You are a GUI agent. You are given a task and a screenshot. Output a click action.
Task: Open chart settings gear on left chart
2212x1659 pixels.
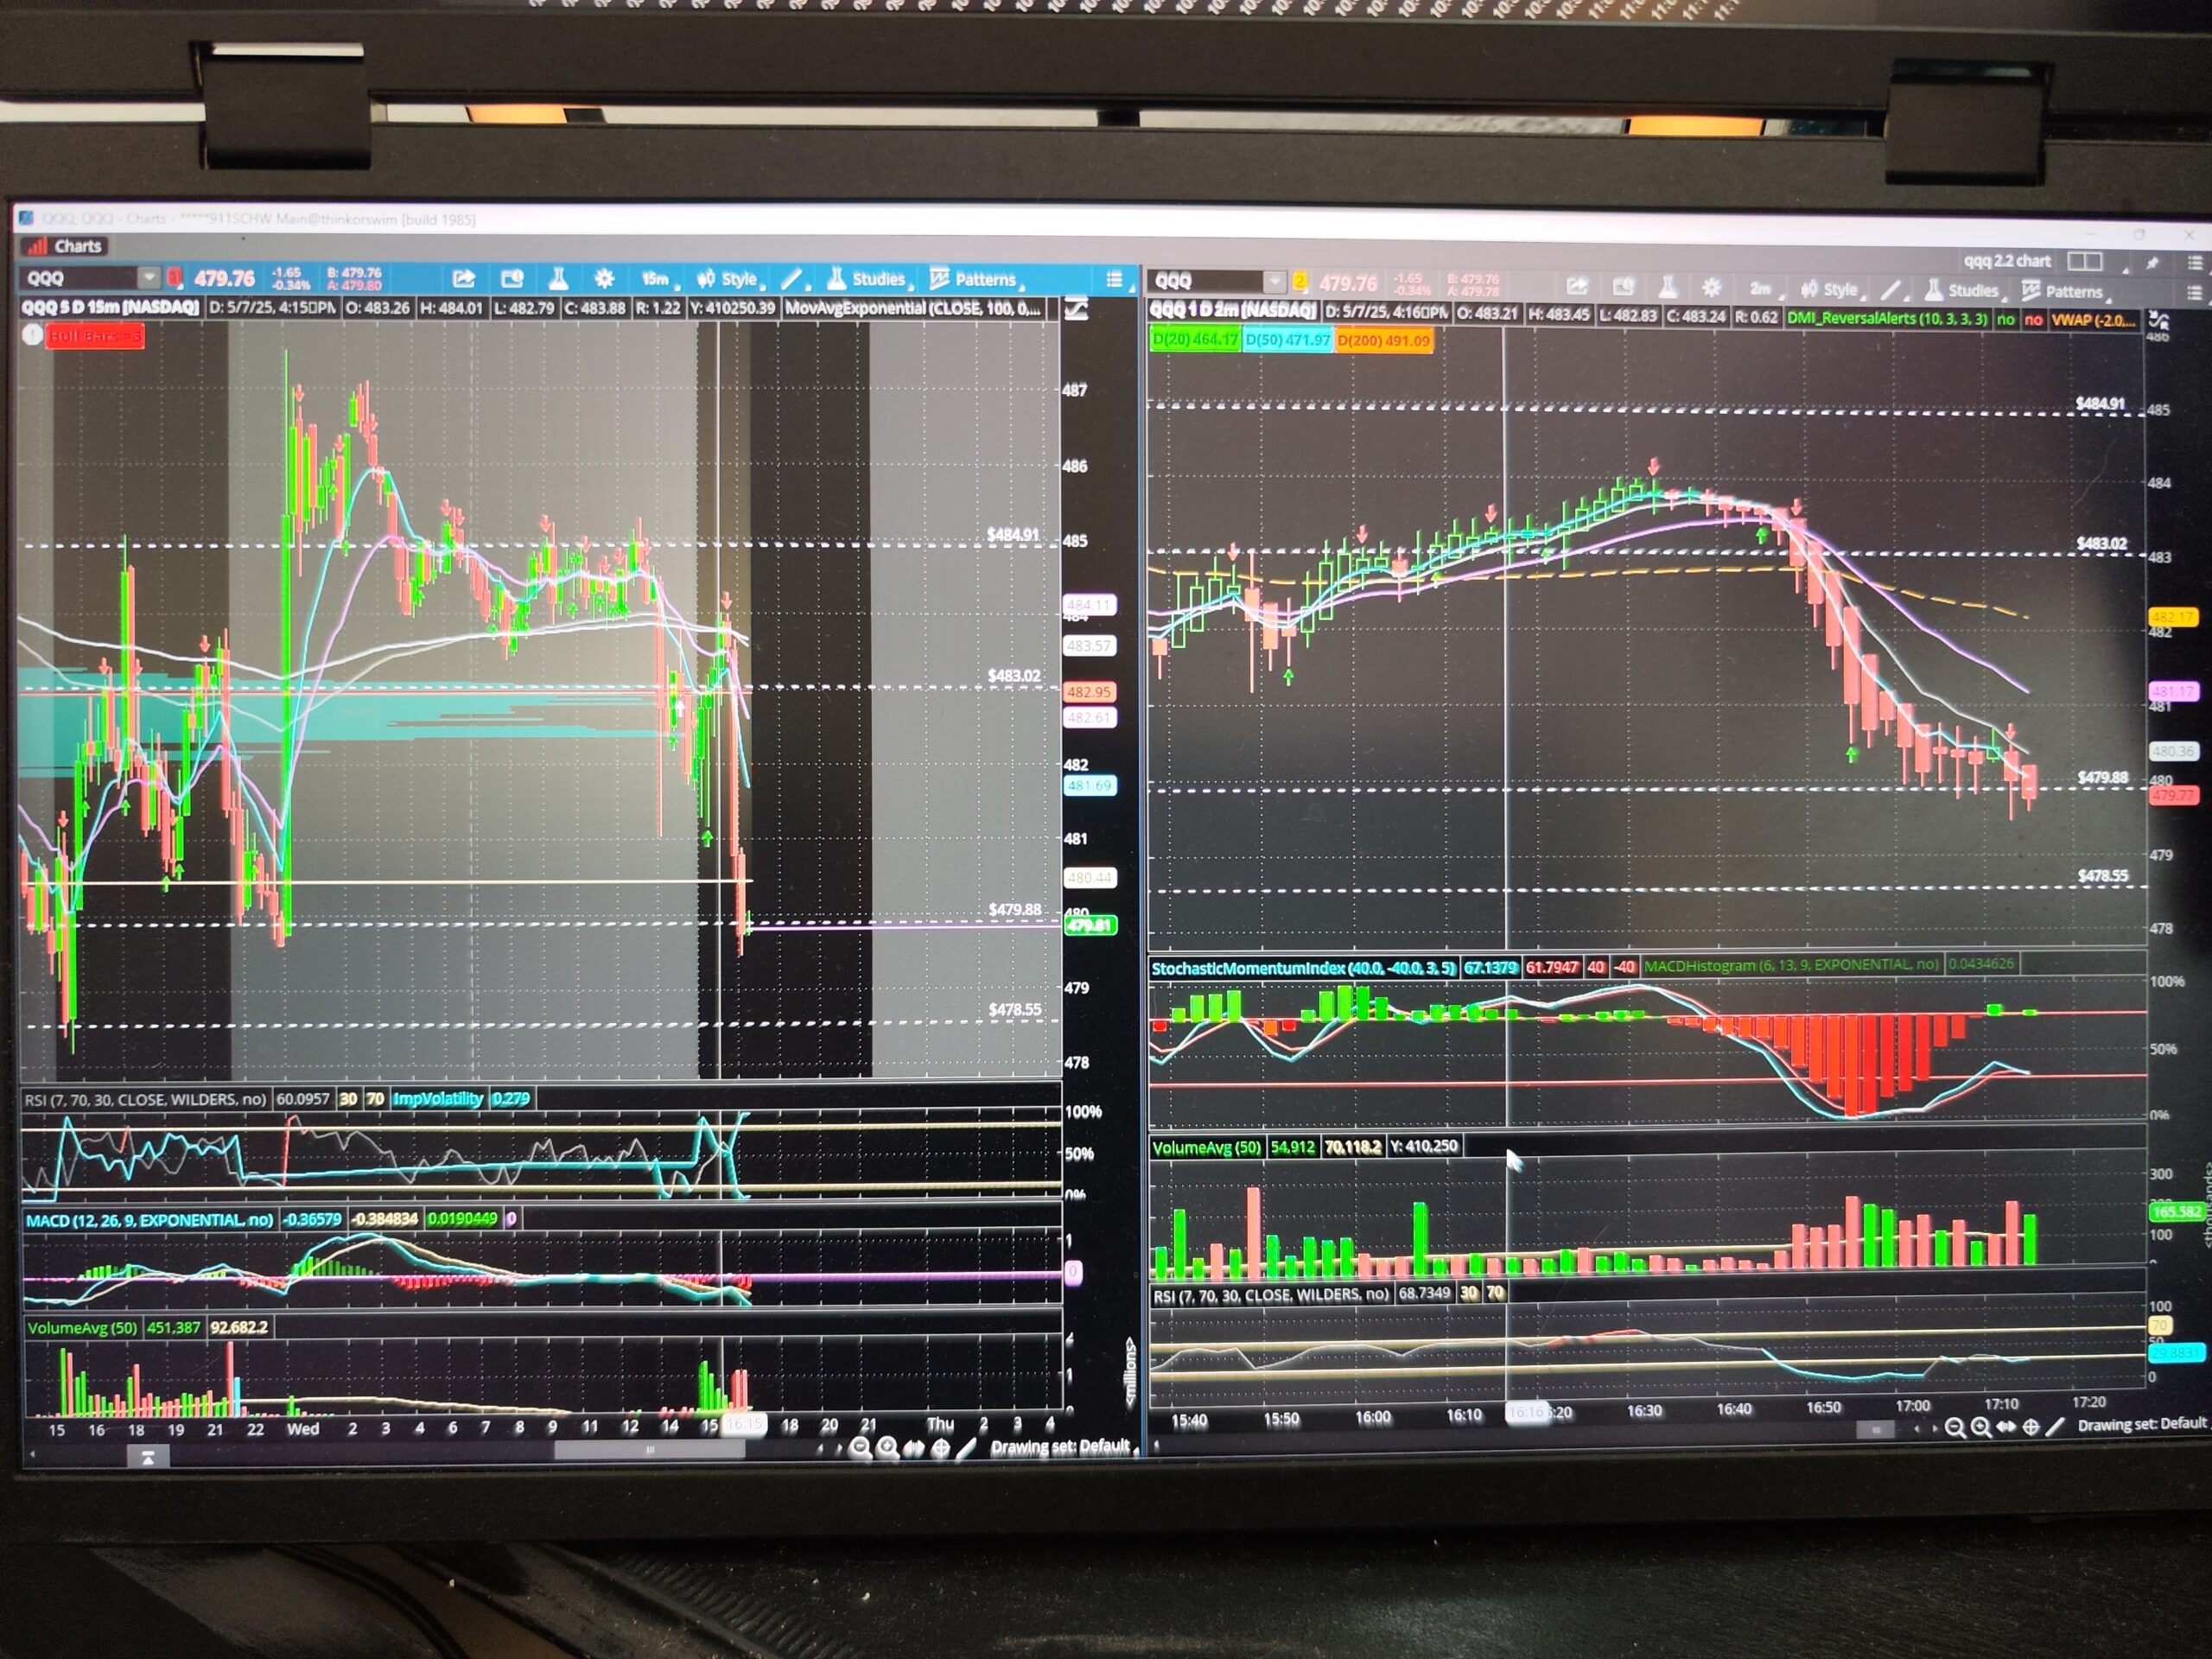[x=604, y=279]
